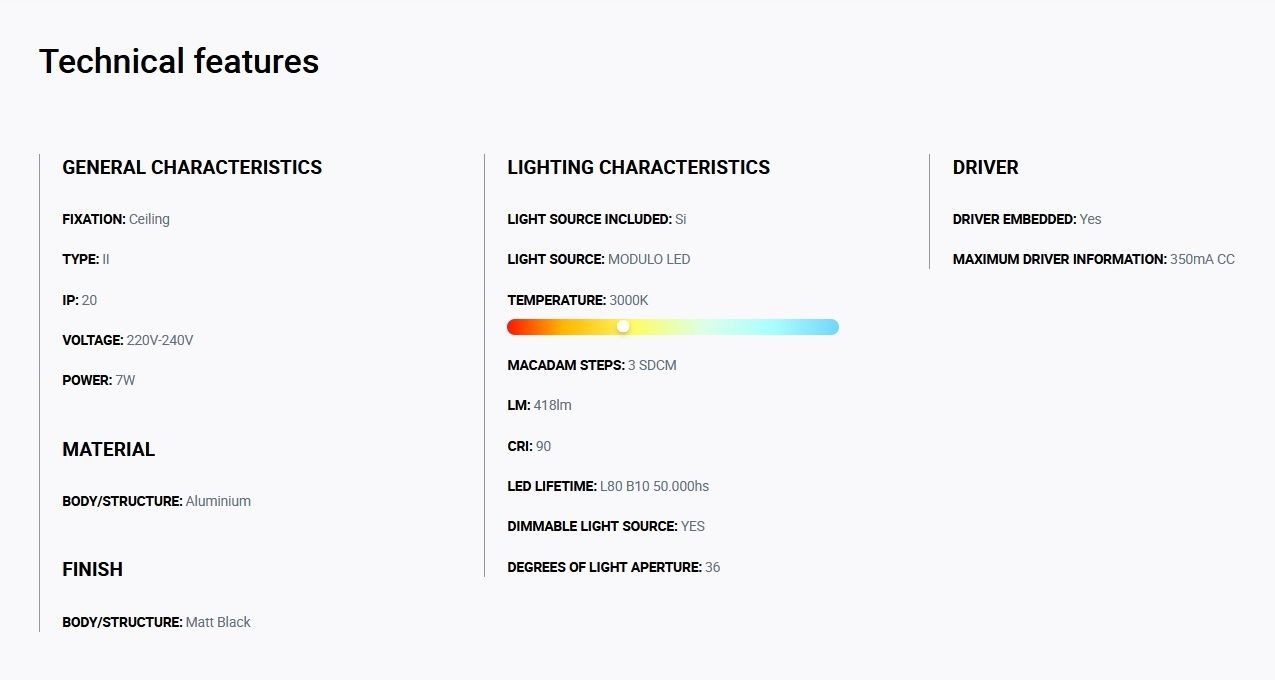Click the Light Source MODULO LED row
The width and height of the screenshot is (1275, 680).
(598, 259)
